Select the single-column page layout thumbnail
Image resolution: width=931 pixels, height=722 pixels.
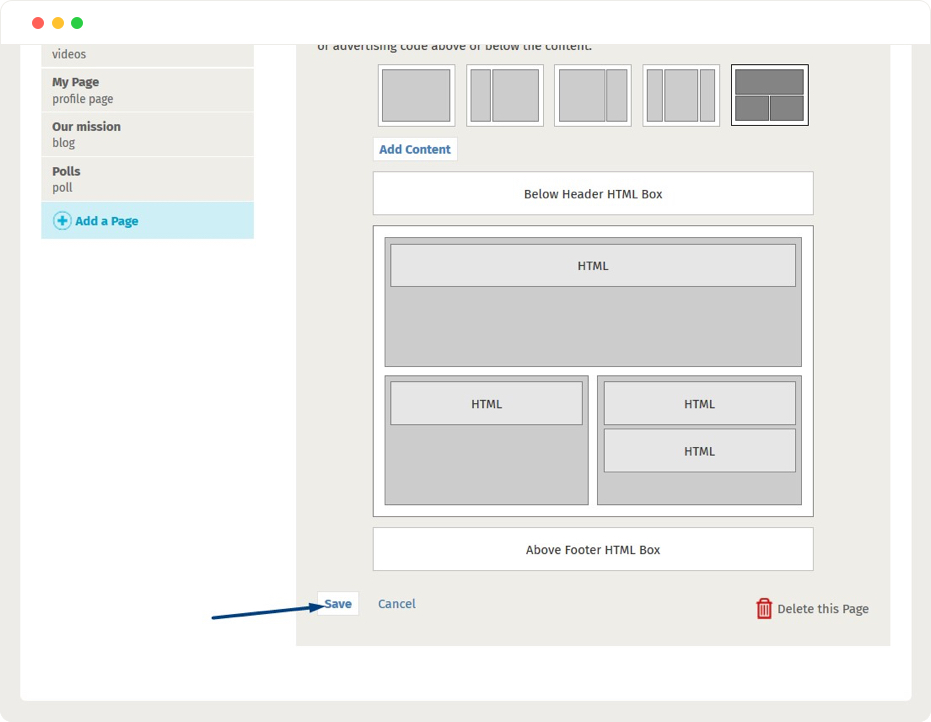pyautogui.click(x=416, y=96)
